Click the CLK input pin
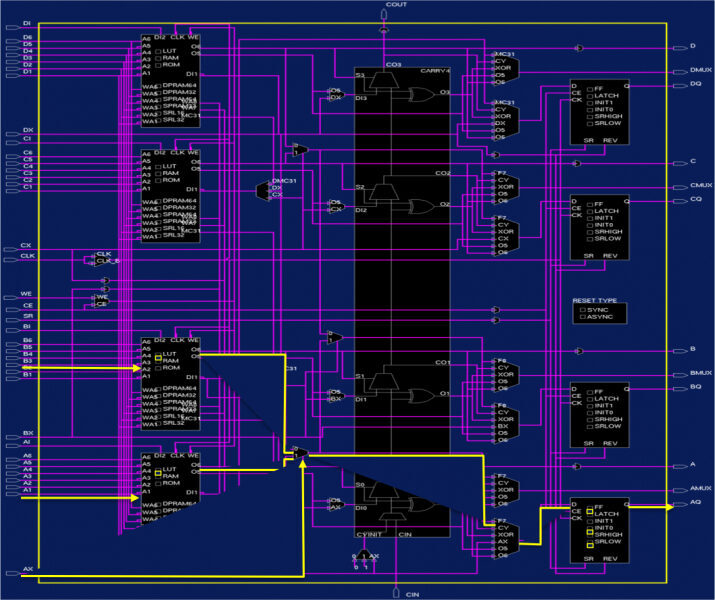This screenshot has height=600, width=715. [27, 256]
